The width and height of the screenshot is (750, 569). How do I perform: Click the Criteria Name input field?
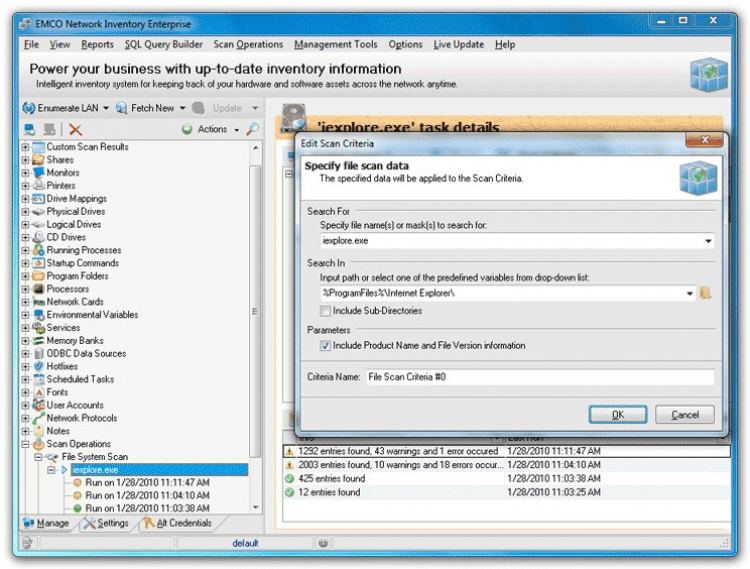point(540,377)
